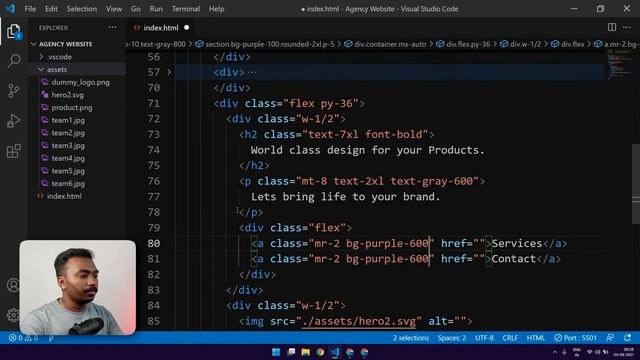Open the Terminal menu
640x360 pixels.
186,9
